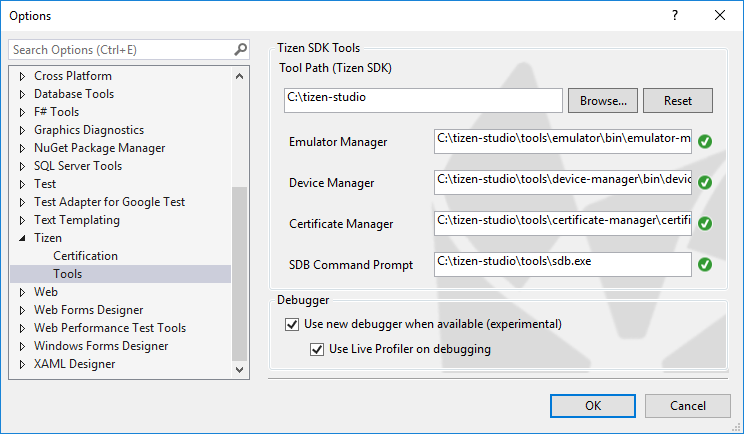
Task: Click the options tree scrollbar down arrow
Action: [239, 369]
